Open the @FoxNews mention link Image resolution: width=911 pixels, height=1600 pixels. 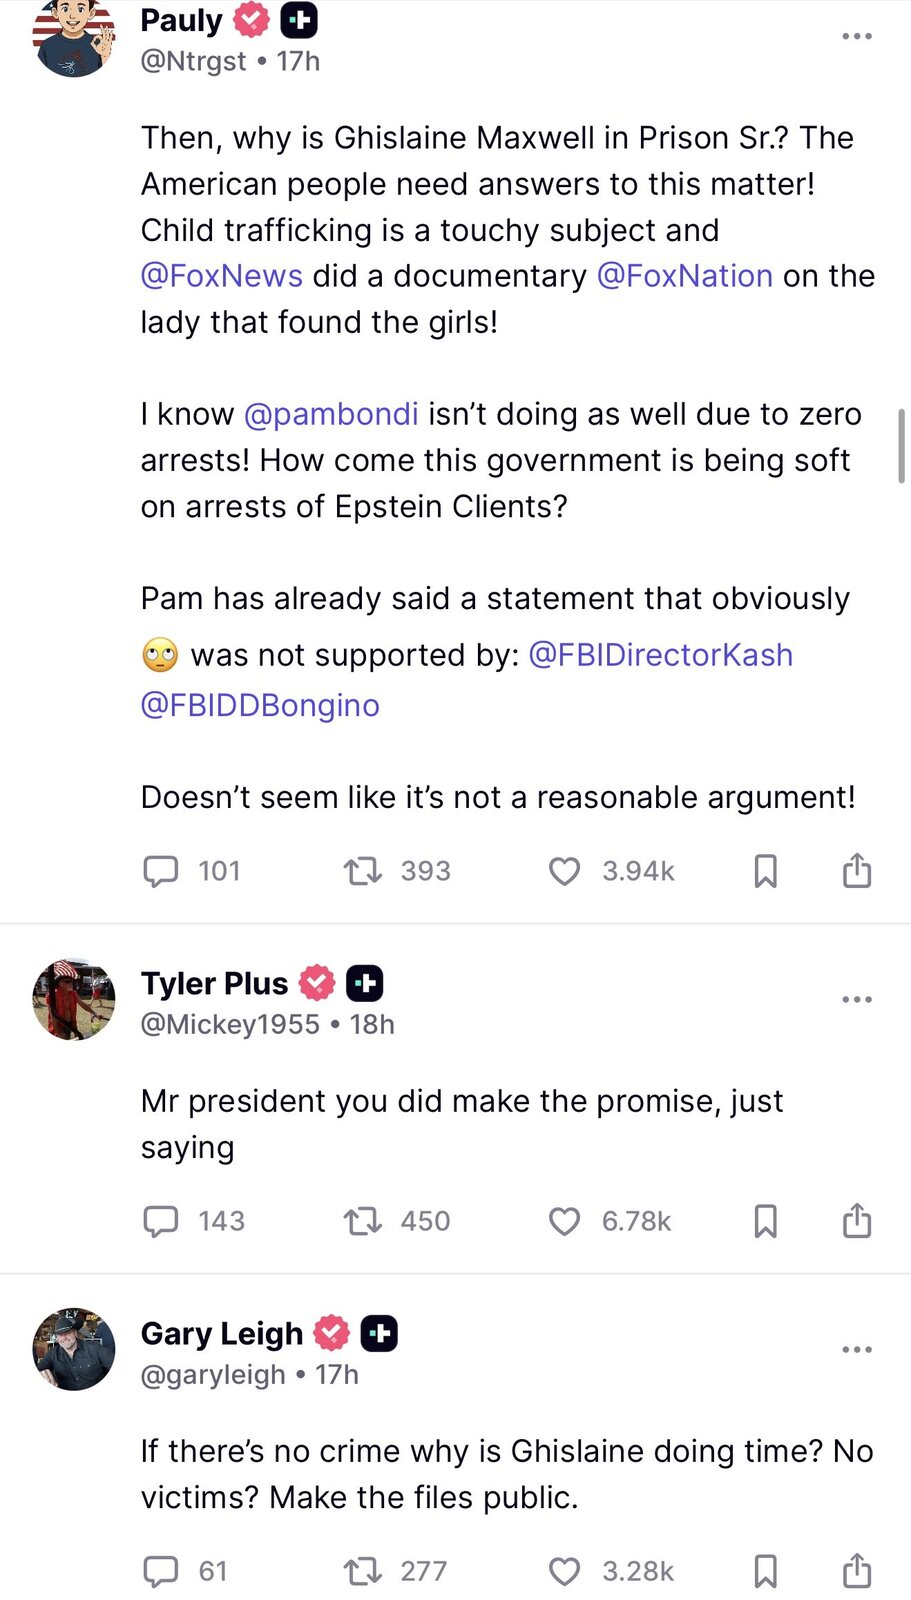pyautogui.click(x=222, y=276)
